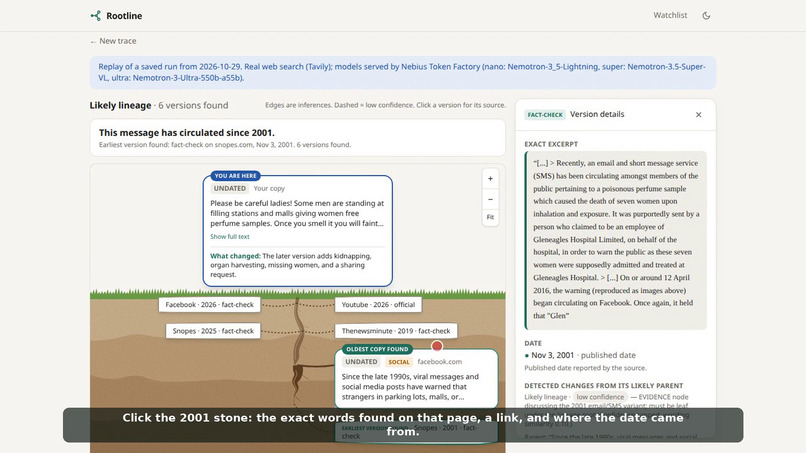
Task: Select the Snopes 2025 fact-check stone
Action: (213, 331)
